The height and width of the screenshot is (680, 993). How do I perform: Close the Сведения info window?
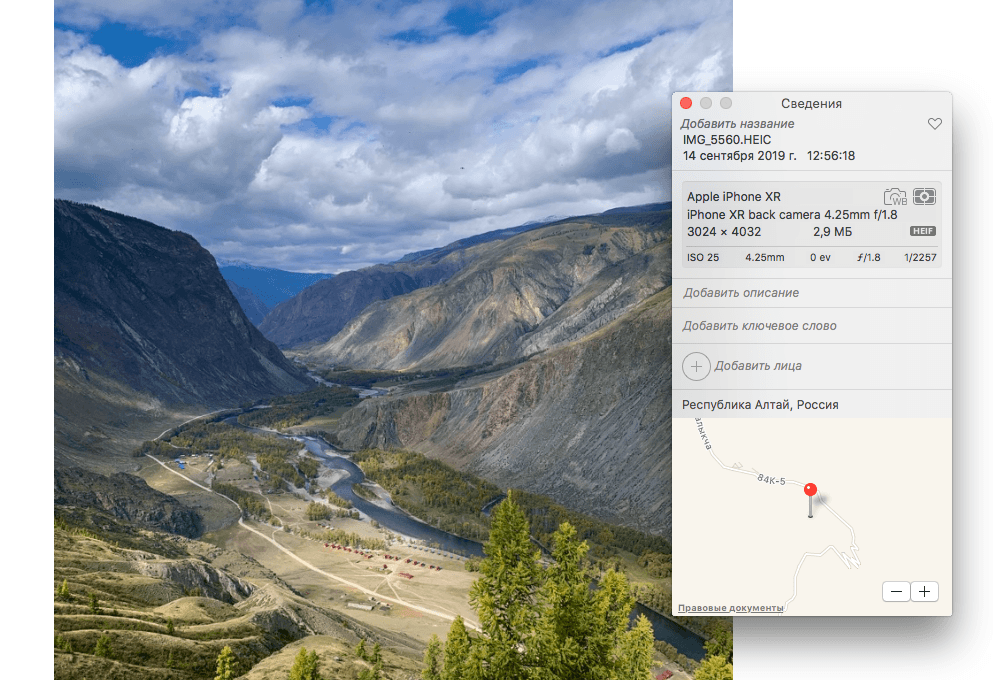(x=686, y=103)
